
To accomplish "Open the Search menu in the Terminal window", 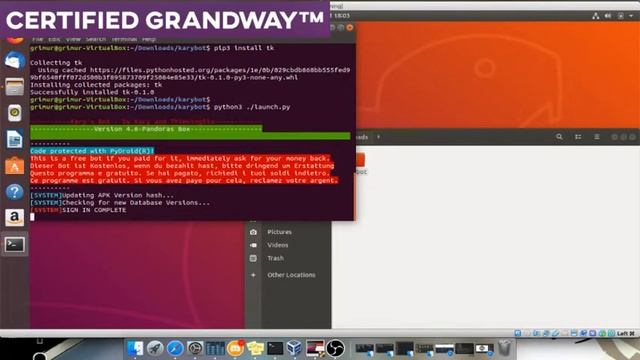I will point(96,39).
